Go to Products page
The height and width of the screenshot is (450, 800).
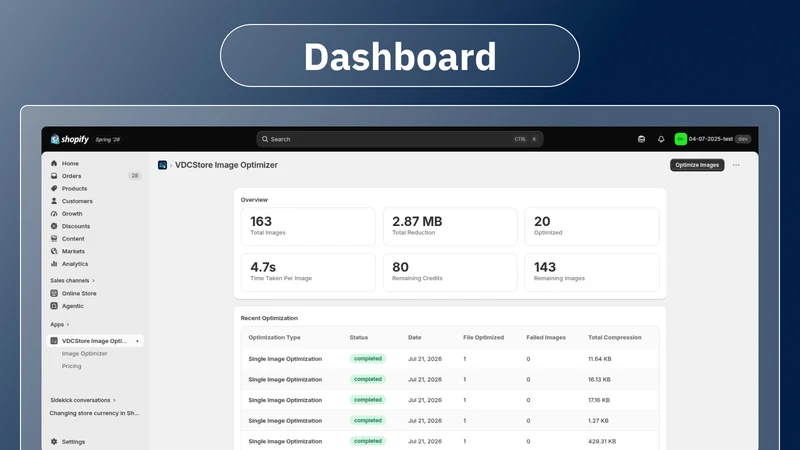click(74, 188)
